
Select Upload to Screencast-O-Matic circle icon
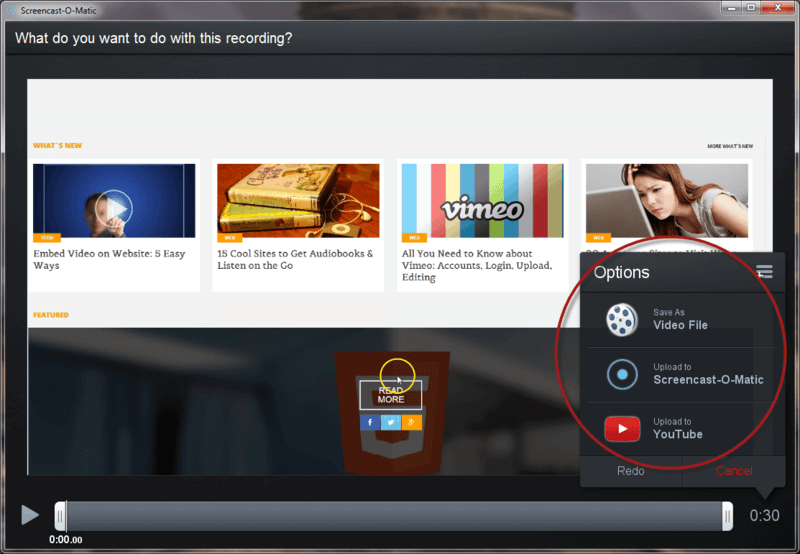point(622,374)
